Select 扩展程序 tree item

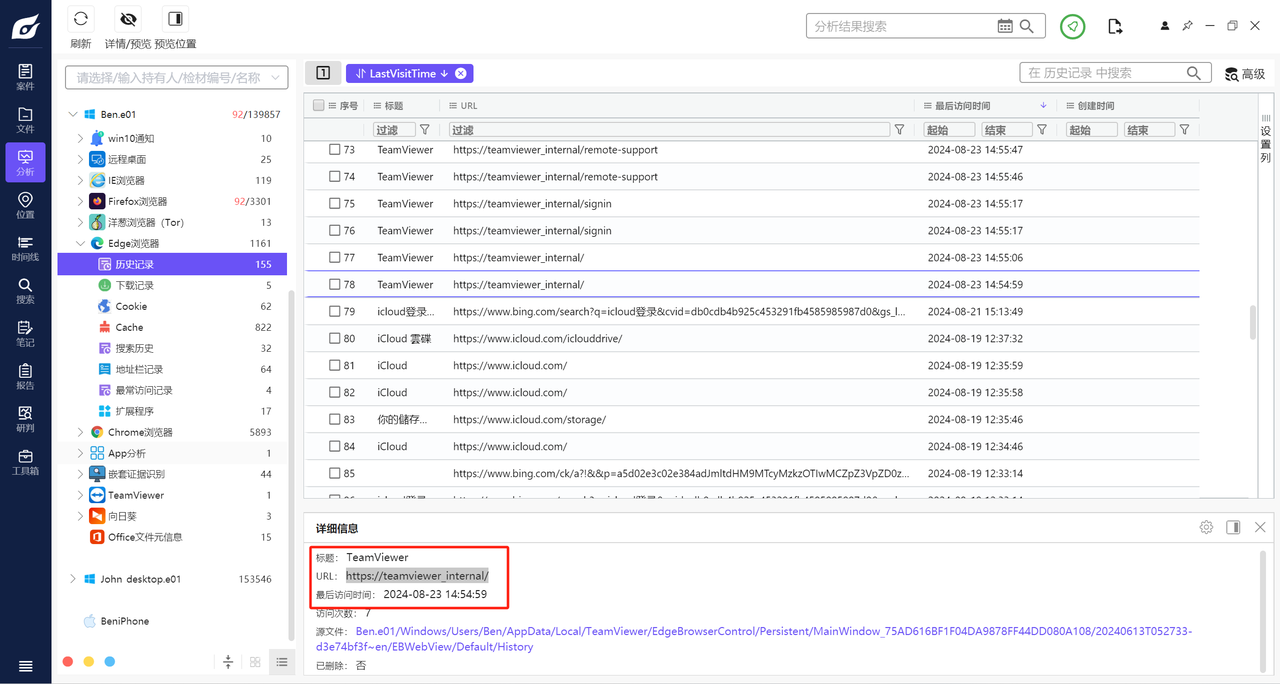(x=172, y=412)
